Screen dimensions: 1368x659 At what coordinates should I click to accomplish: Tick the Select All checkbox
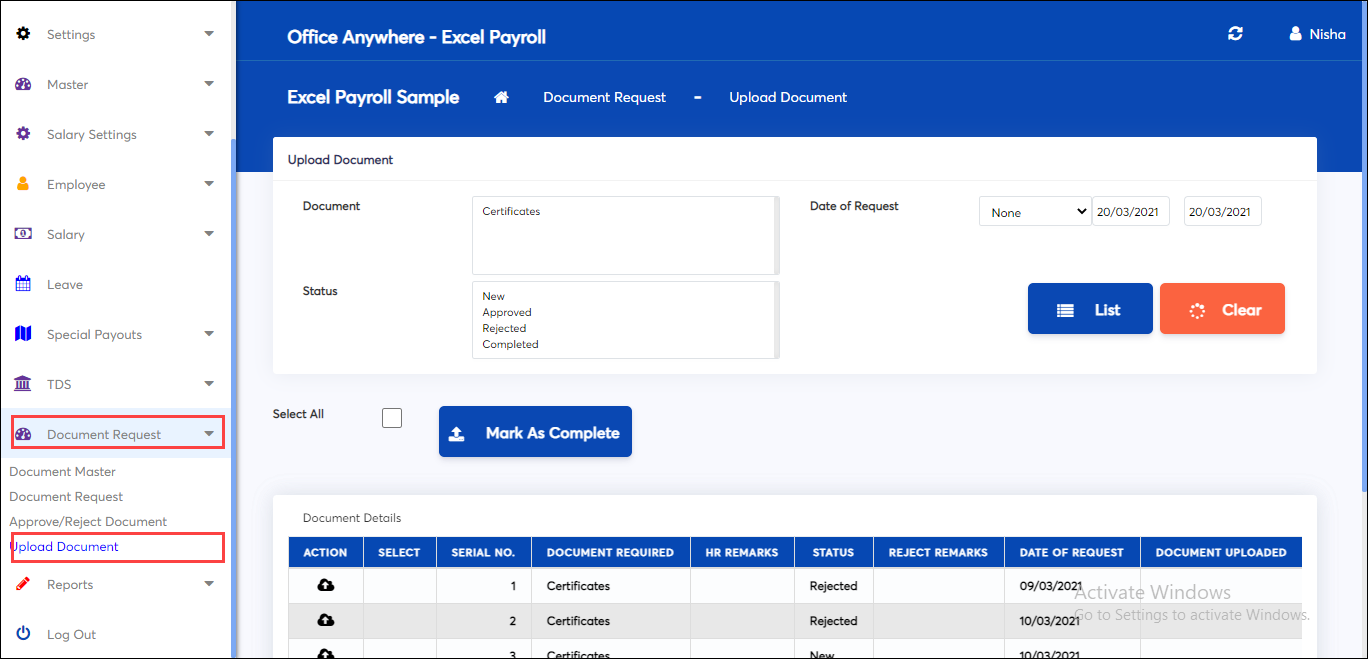[x=392, y=418]
